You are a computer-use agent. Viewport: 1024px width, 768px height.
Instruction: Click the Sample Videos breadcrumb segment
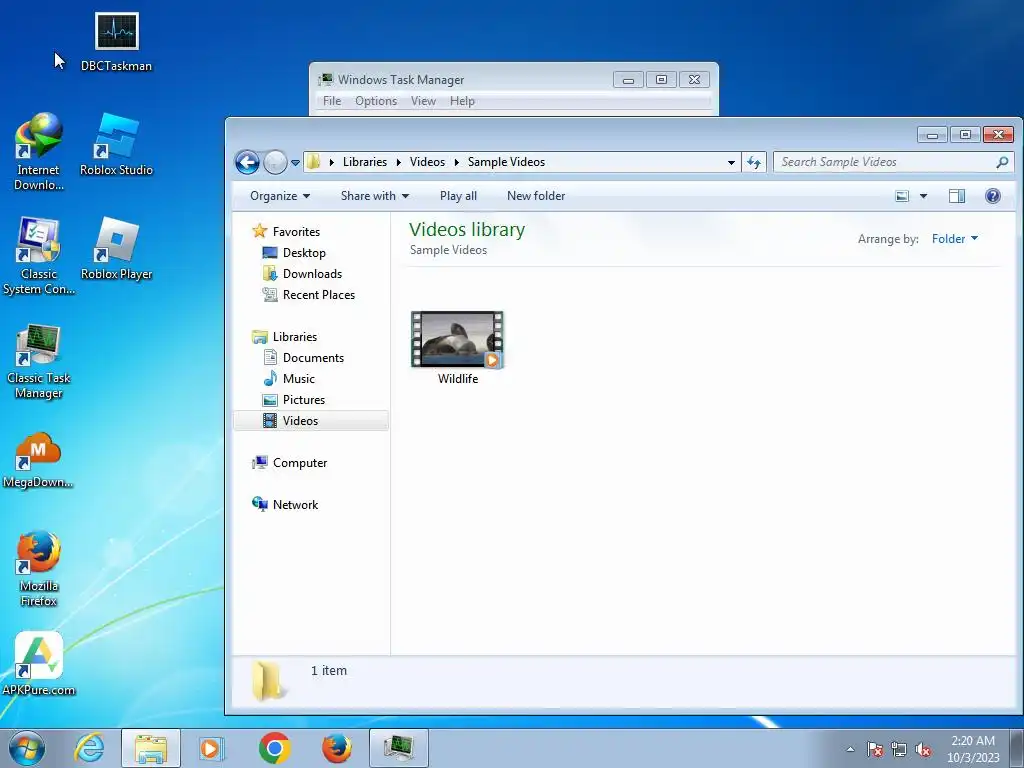coord(506,162)
